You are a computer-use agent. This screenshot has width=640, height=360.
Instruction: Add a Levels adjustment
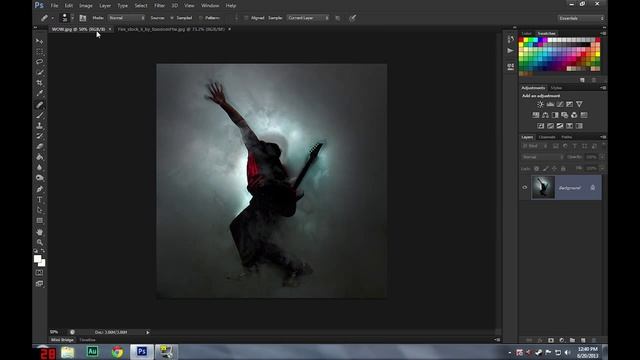550,104
